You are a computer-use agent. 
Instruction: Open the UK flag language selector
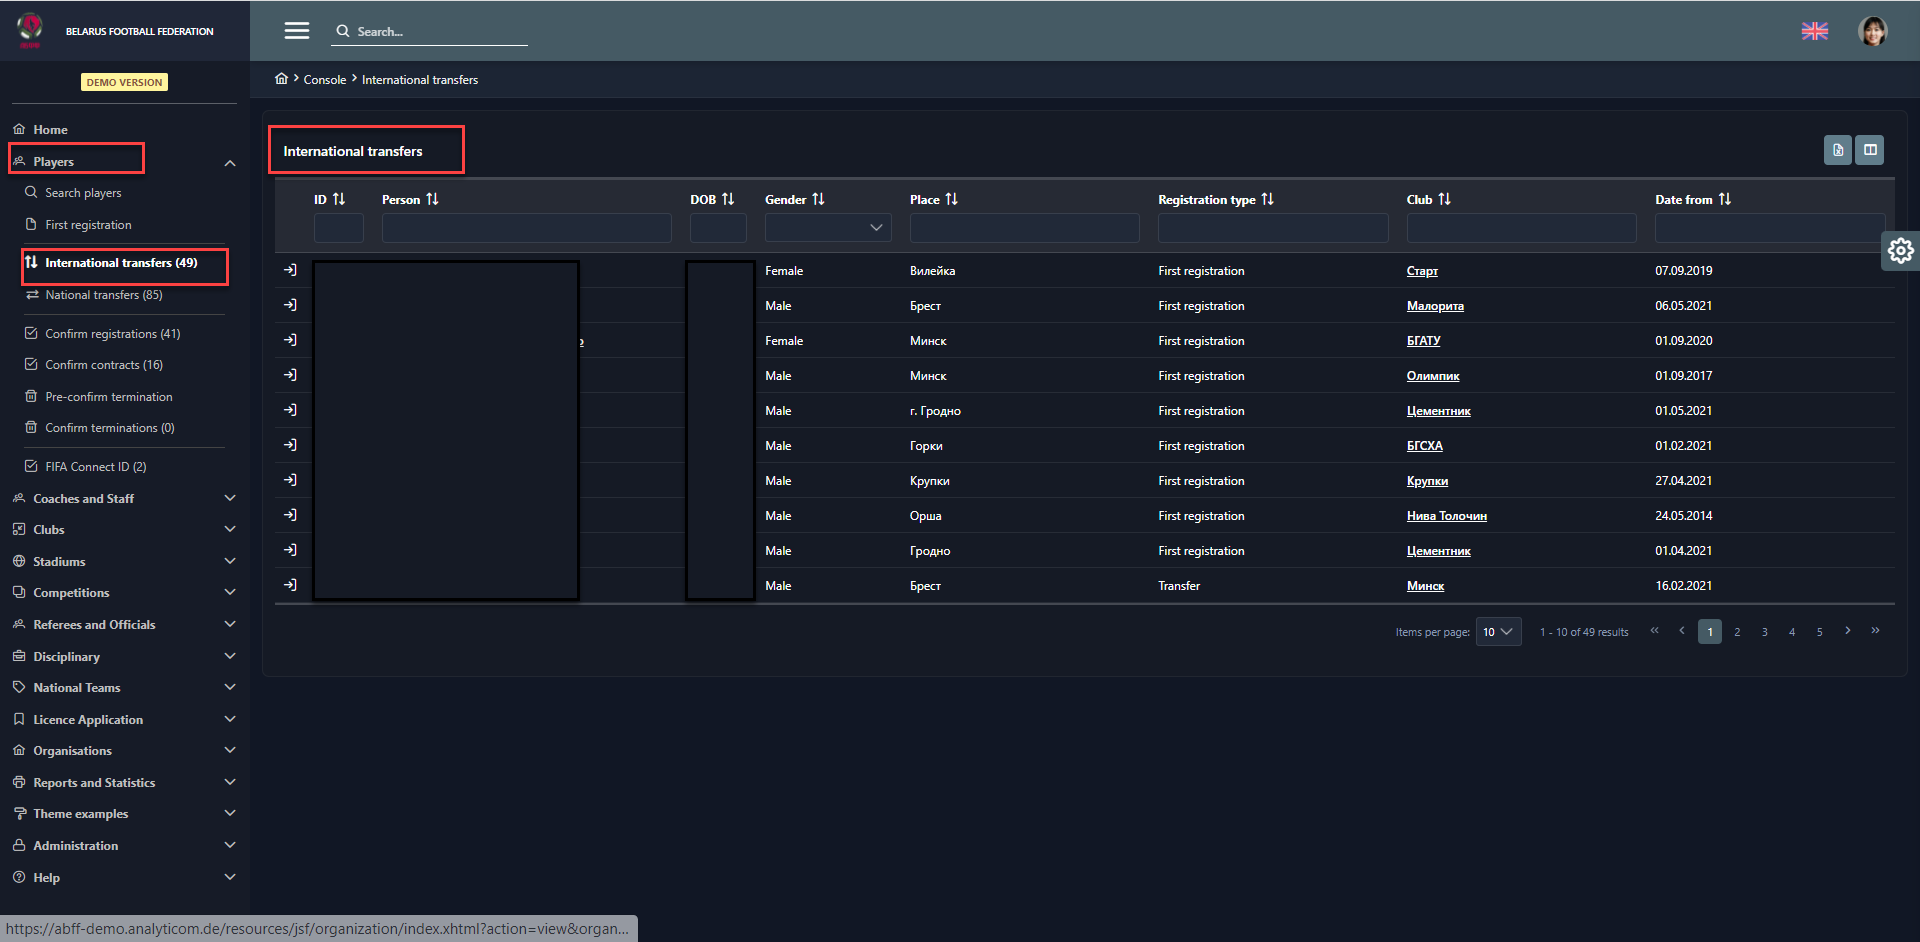click(1814, 31)
